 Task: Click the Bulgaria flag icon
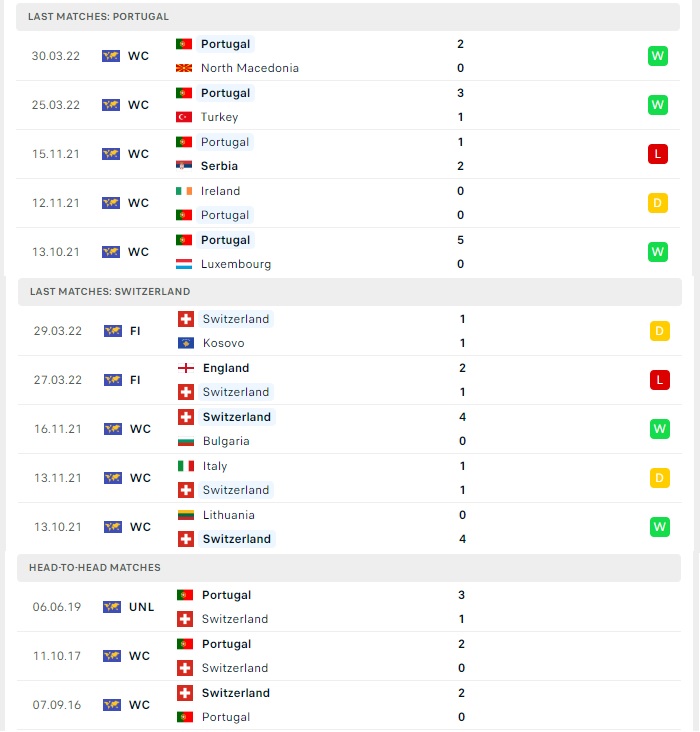pyautogui.click(x=185, y=441)
